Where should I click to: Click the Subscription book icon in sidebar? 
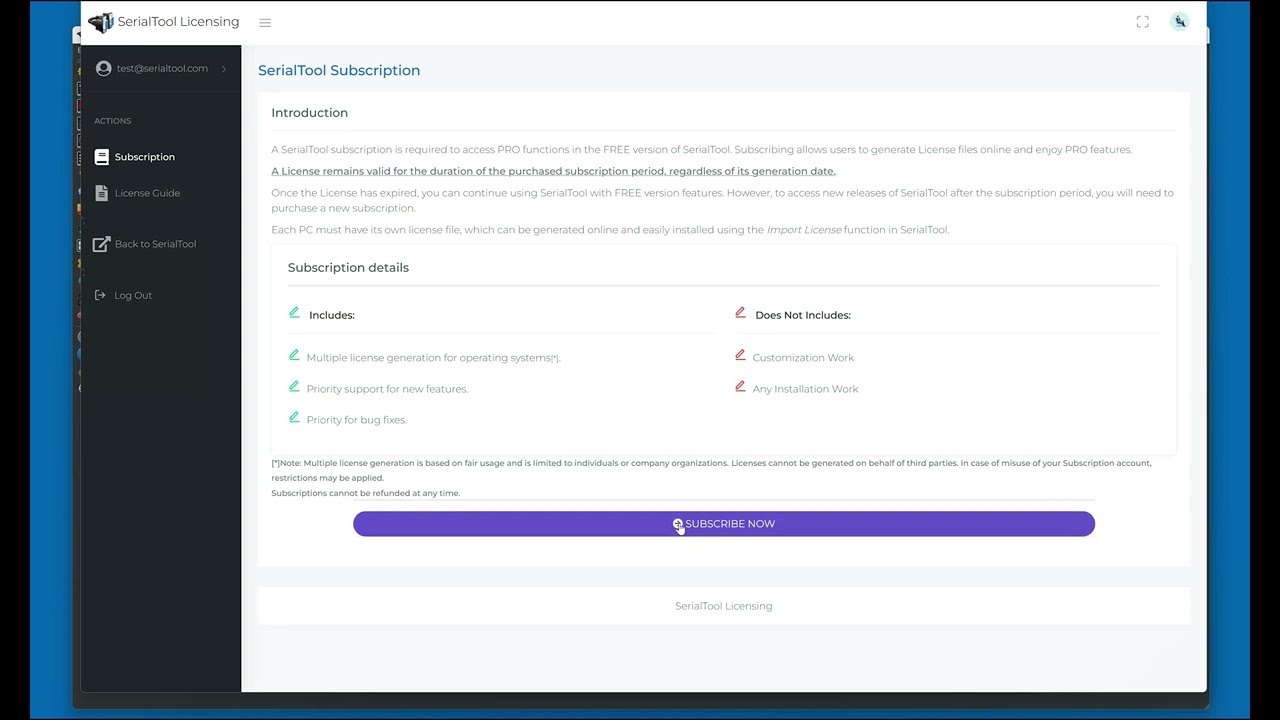point(101,157)
